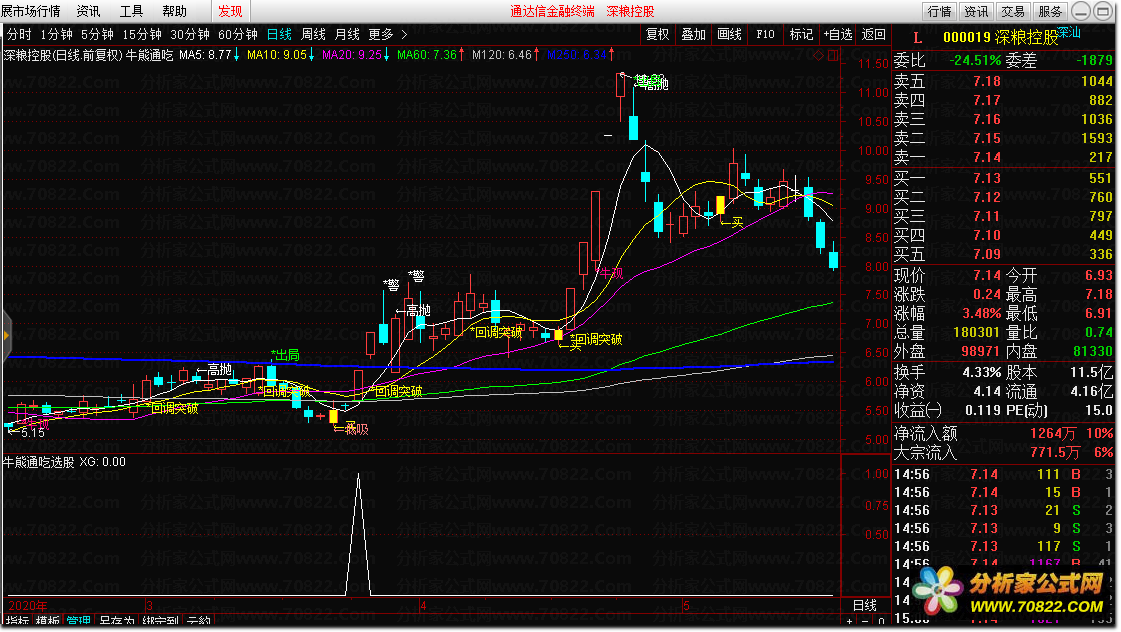The image size is (1121, 632).
Task: Click the MA20: 9.25 indicator label
Action: 352,54
